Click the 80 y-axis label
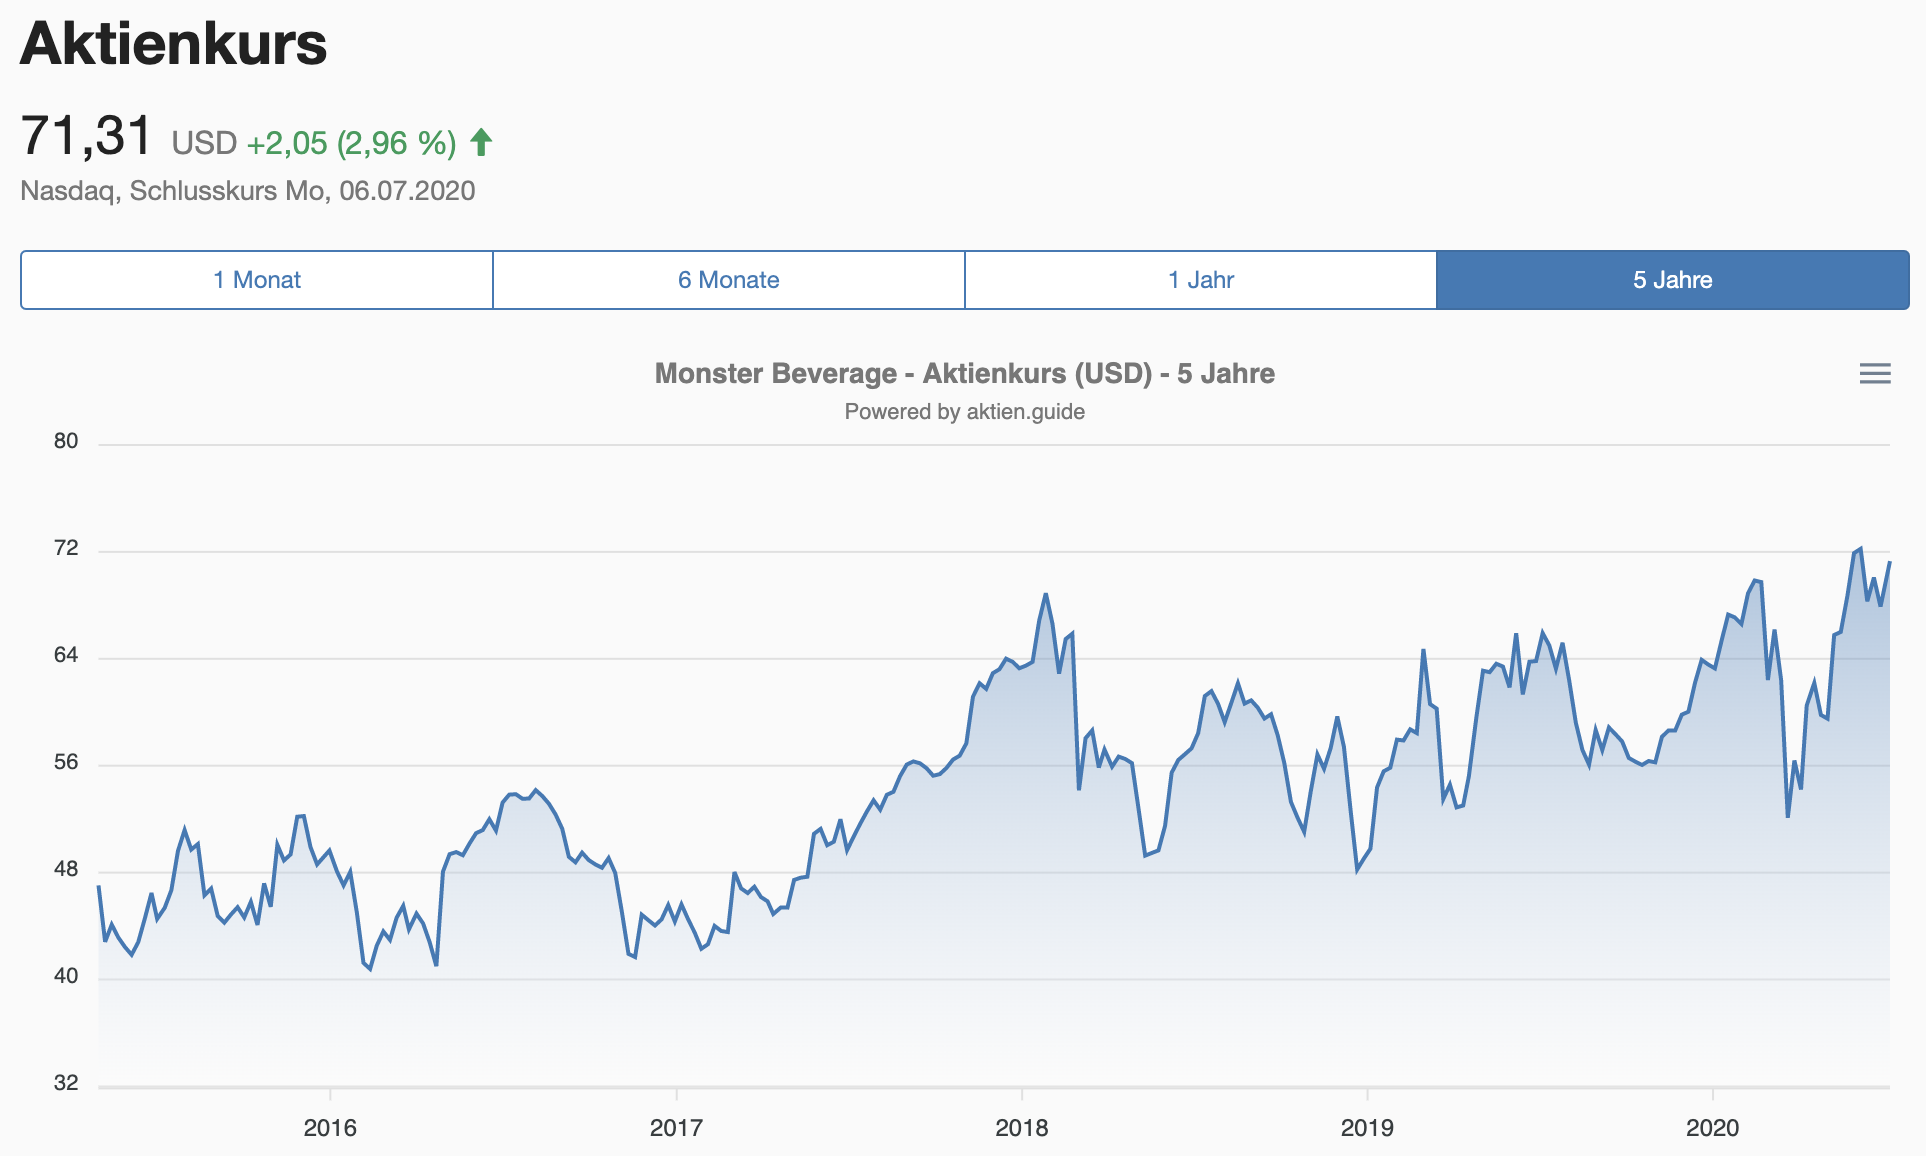Viewport: 1926px width, 1156px height. pos(66,441)
